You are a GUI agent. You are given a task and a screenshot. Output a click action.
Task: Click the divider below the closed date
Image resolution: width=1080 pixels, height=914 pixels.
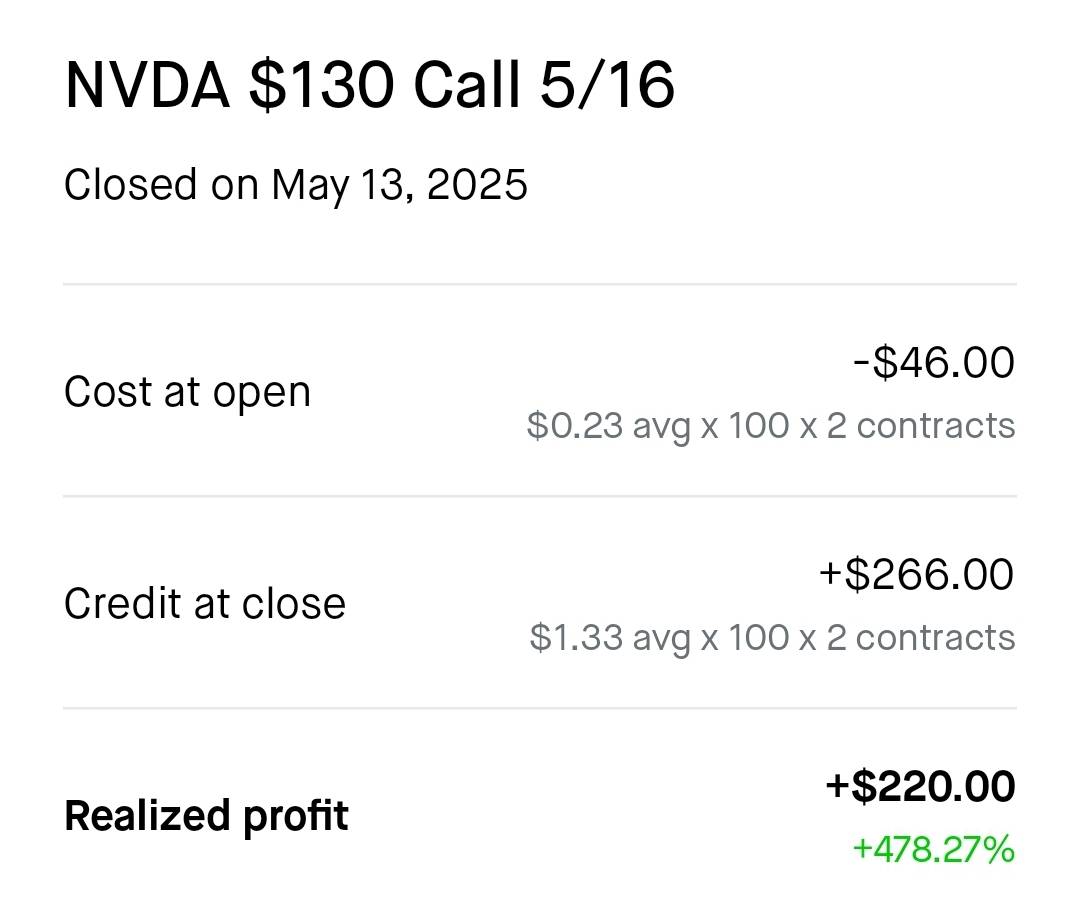(540, 284)
